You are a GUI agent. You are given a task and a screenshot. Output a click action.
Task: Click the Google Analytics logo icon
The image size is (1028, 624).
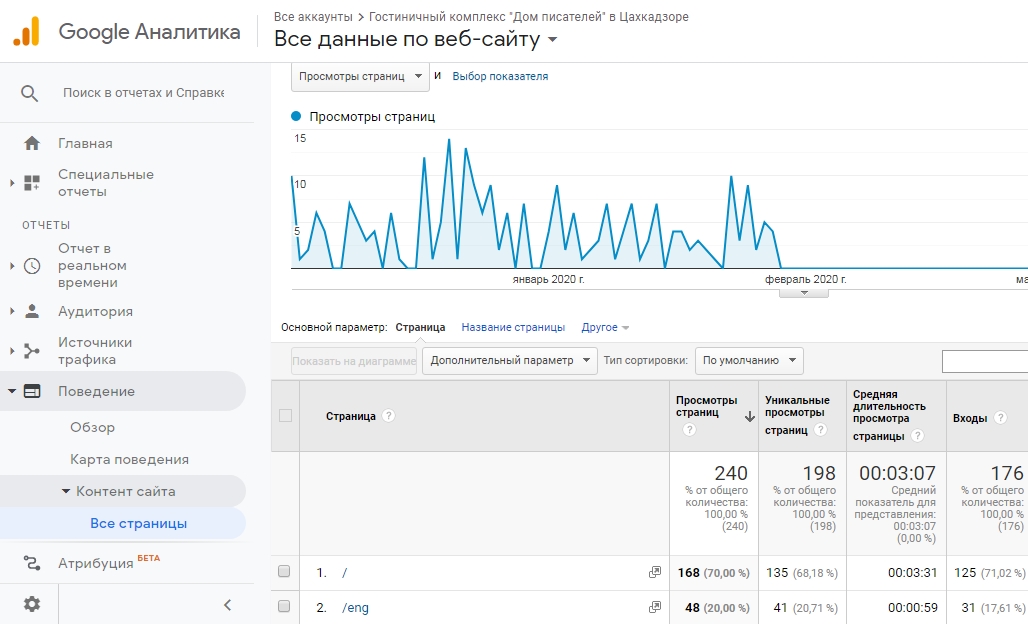26,31
